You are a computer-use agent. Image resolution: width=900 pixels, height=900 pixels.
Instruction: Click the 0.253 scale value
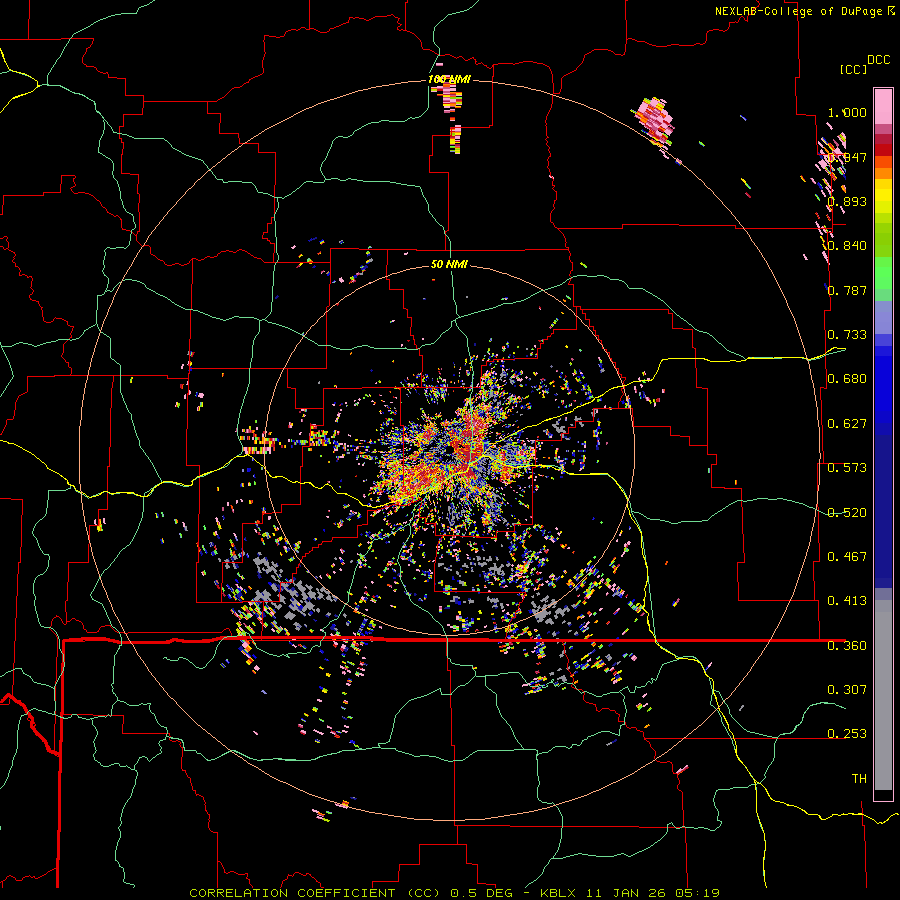[847, 734]
